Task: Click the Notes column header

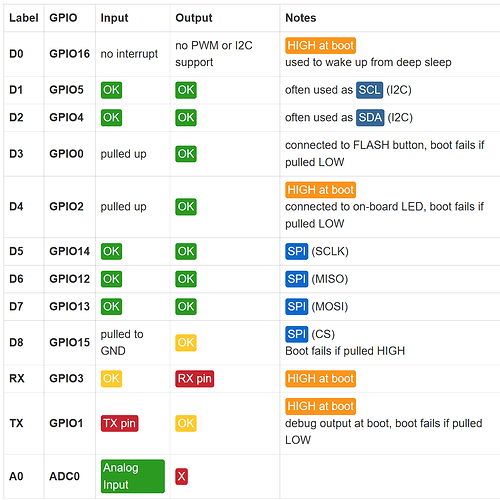Action: click(x=301, y=18)
